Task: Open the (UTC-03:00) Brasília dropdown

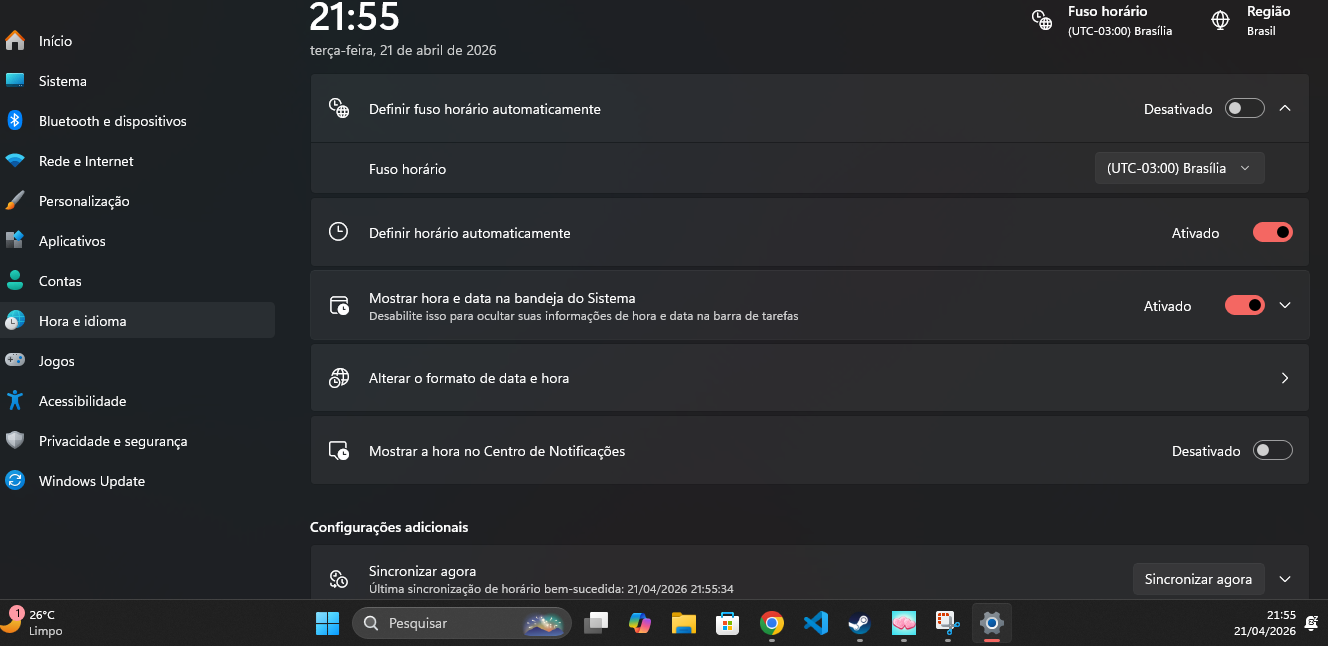Action: (1180, 168)
